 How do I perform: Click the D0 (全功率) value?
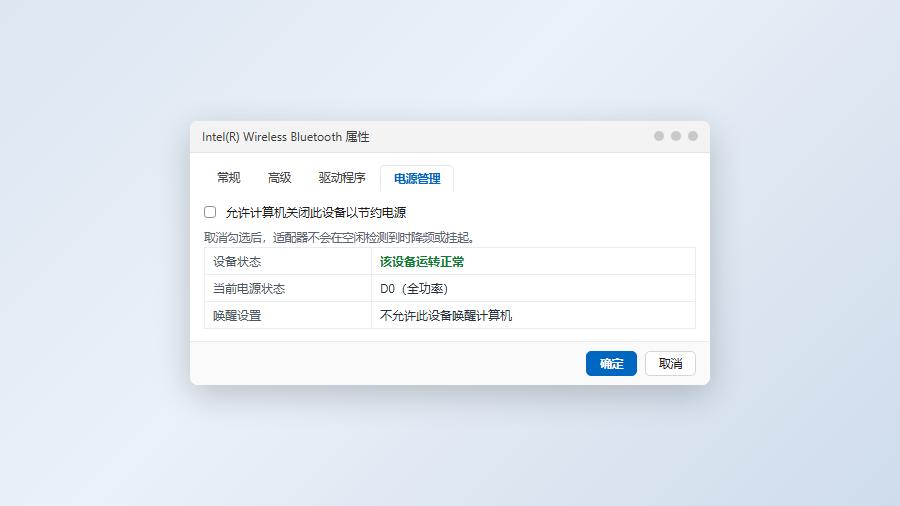(x=414, y=289)
